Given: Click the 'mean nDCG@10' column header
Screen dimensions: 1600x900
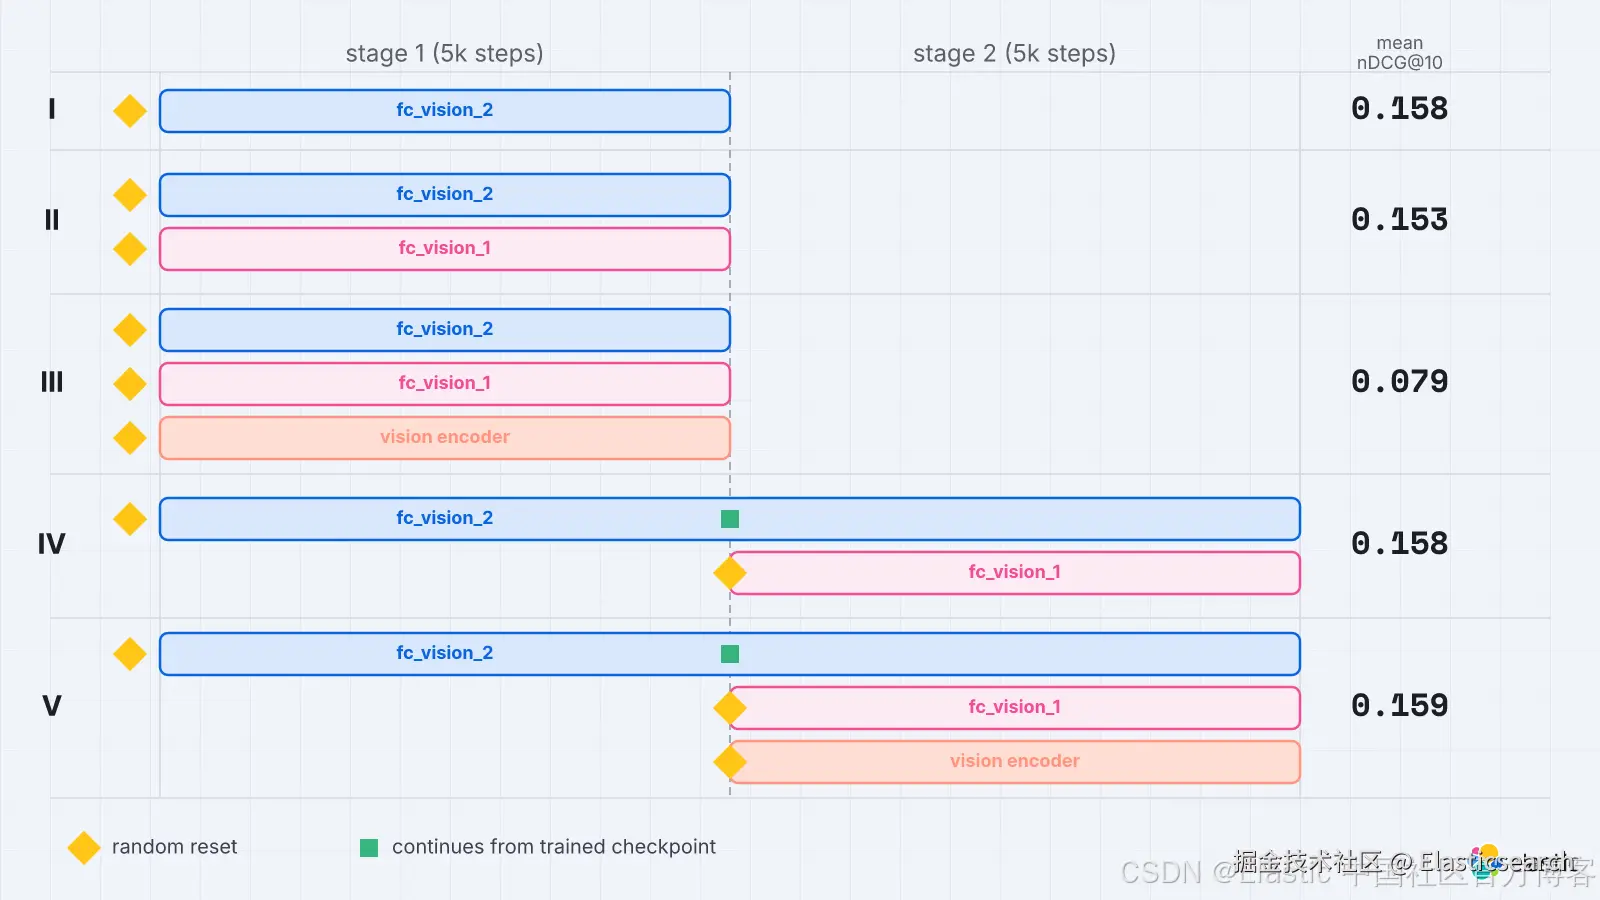Looking at the screenshot, I should click(1400, 53).
